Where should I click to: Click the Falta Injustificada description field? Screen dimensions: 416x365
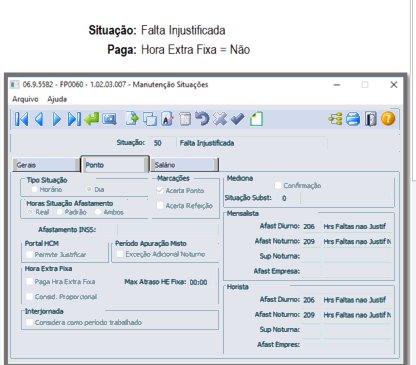(x=253, y=143)
